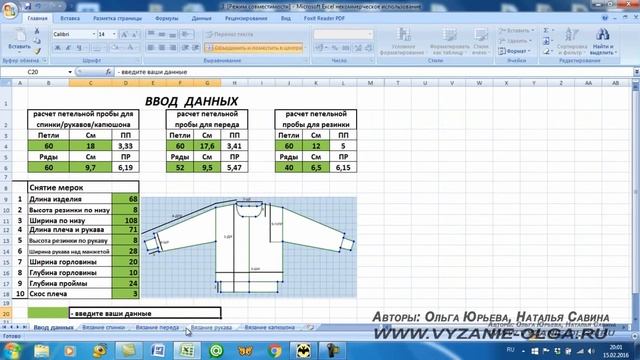Viewport: 640px width, 360px height.
Task: Switch to sheet tab Вязание капюшона
Action: (x=269, y=327)
